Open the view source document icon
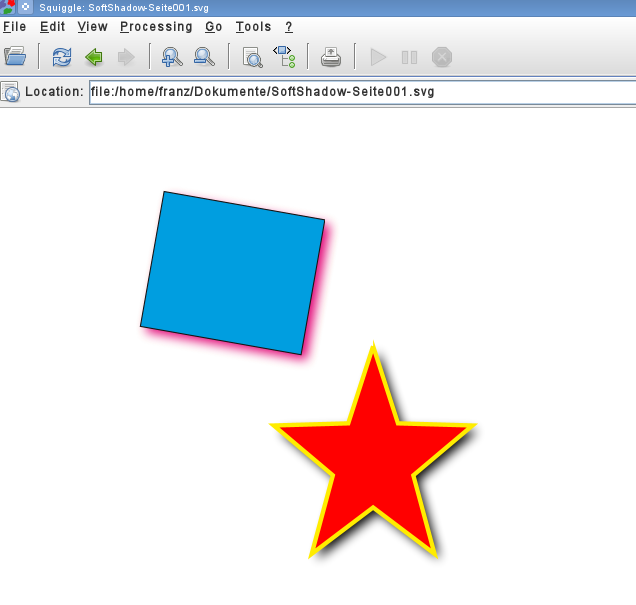Image resolution: width=636 pixels, height=605 pixels. pos(252,57)
